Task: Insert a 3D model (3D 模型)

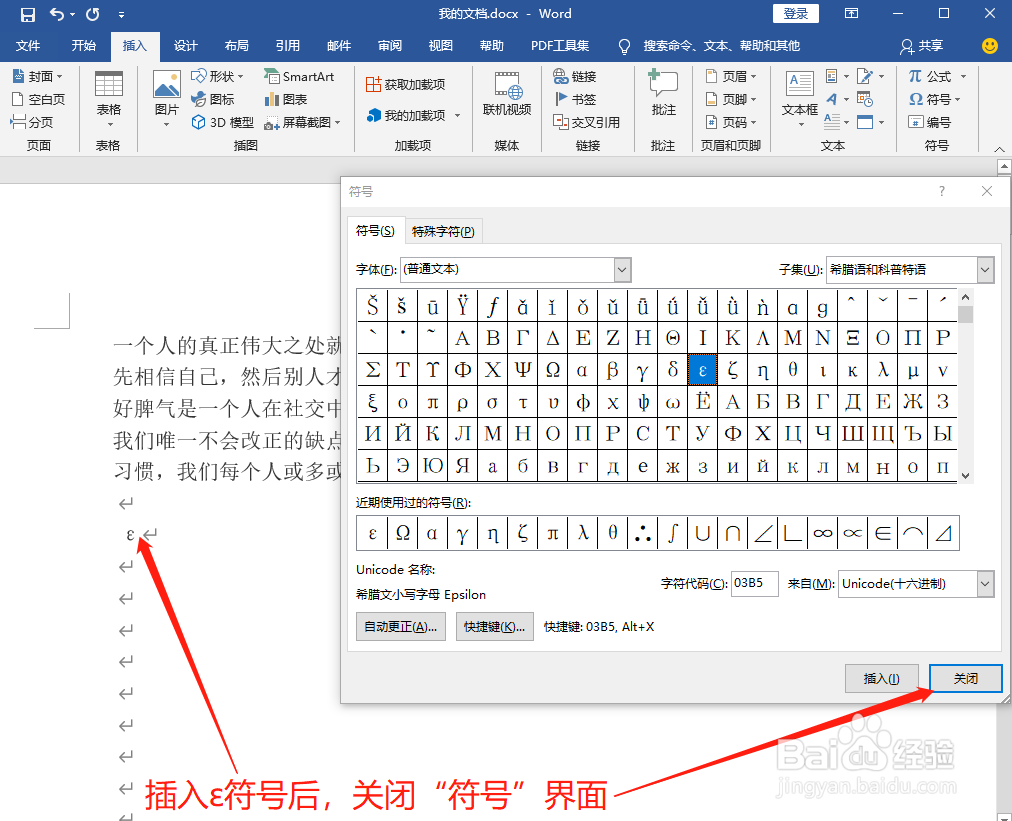Action: pyautogui.click(x=223, y=122)
